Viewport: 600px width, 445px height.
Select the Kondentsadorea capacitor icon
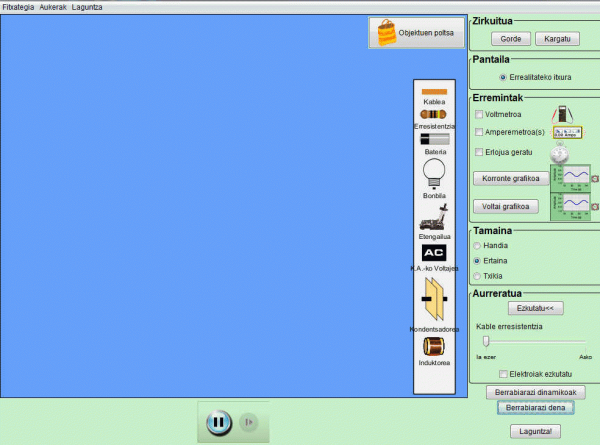coord(434,301)
